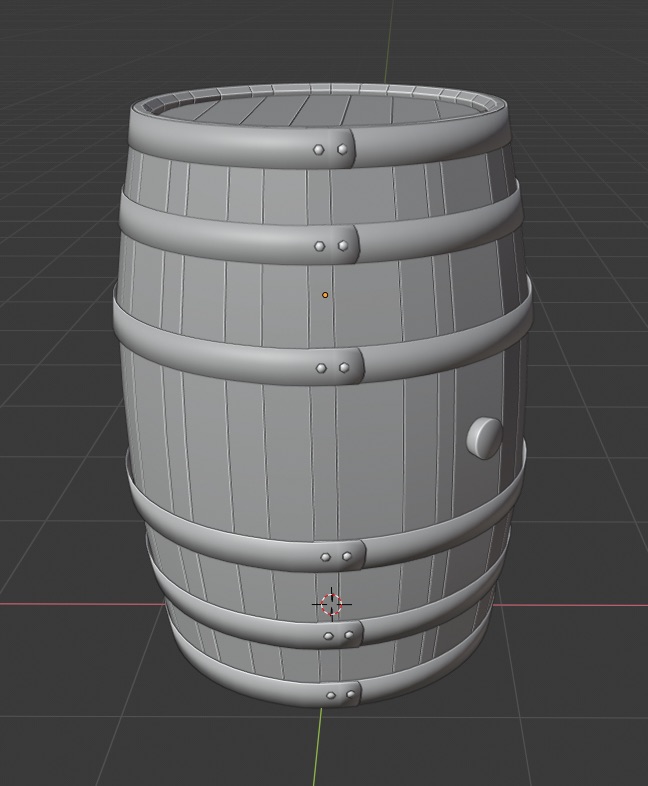Click right rivet on third hoop from bottom
The width and height of the screenshot is (648, 786).
pos(347,556)
